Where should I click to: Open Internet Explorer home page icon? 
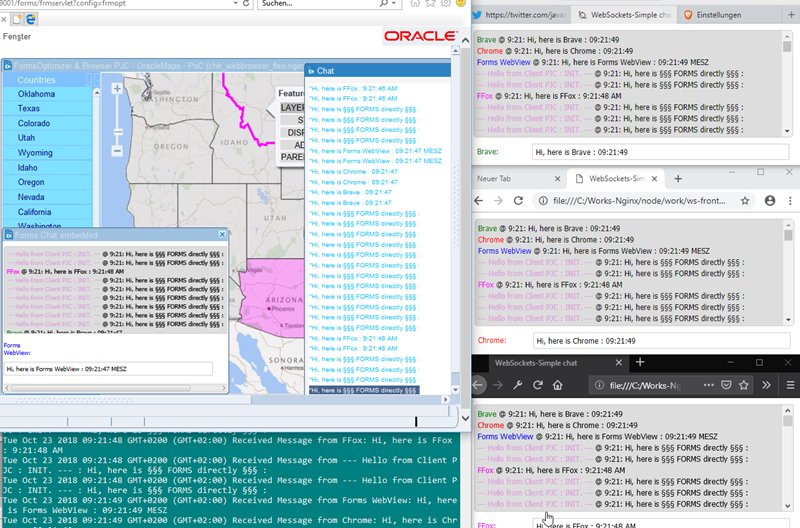tap(415, 3)
